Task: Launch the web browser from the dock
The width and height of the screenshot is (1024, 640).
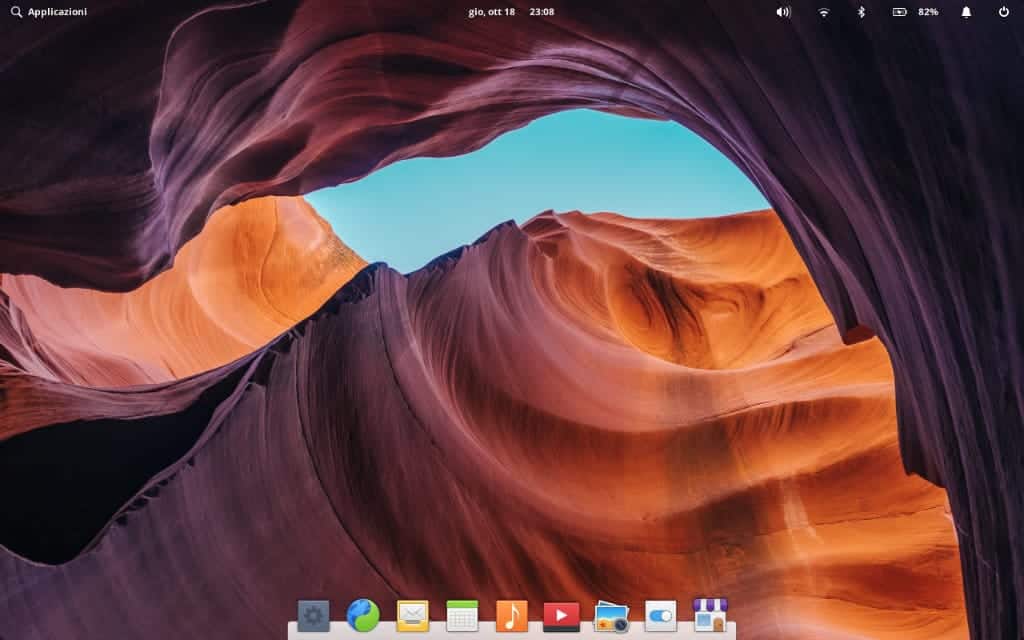Action: [363, 615]
